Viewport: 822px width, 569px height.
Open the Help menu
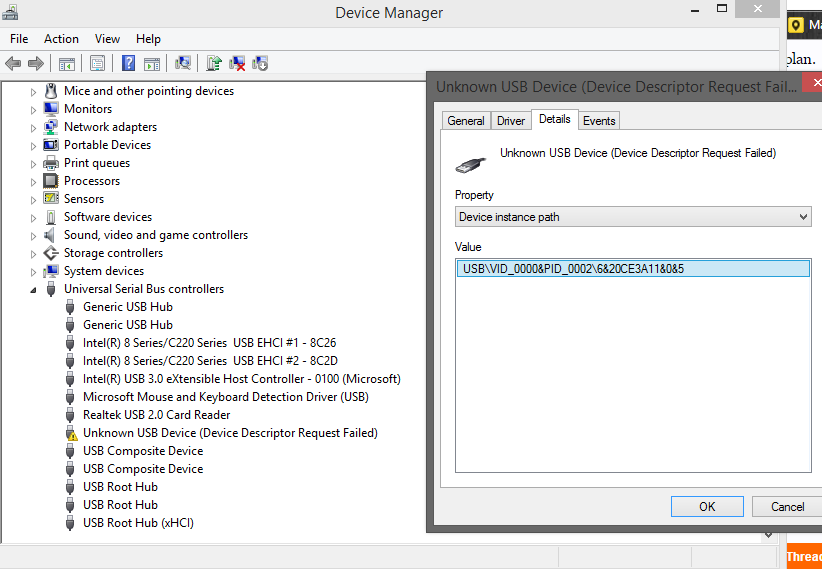click(x=148, y=39)
